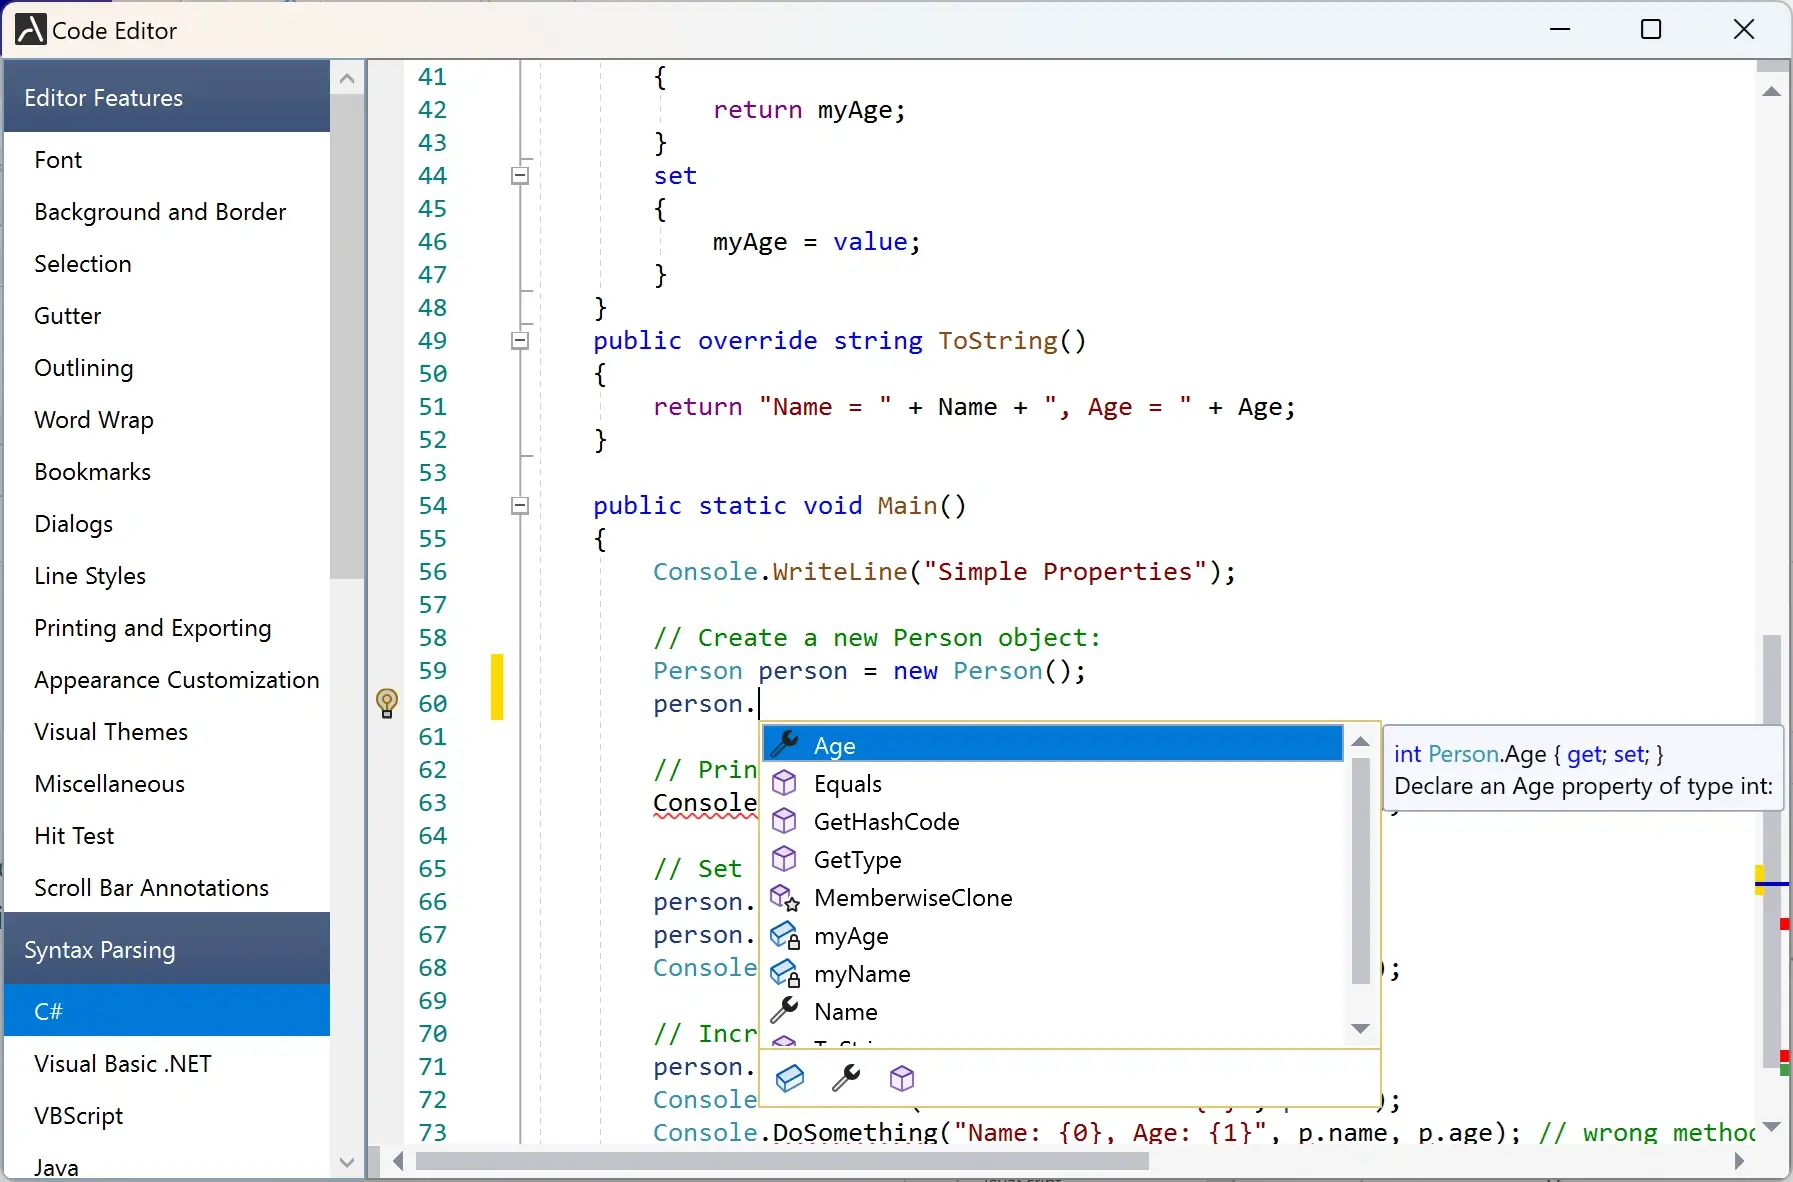This screenshot has width=1793, height=1182.
Task: Toggle the properties filter at the completion list bottom
Action: pyautogui.click(x=790, y=1079)
